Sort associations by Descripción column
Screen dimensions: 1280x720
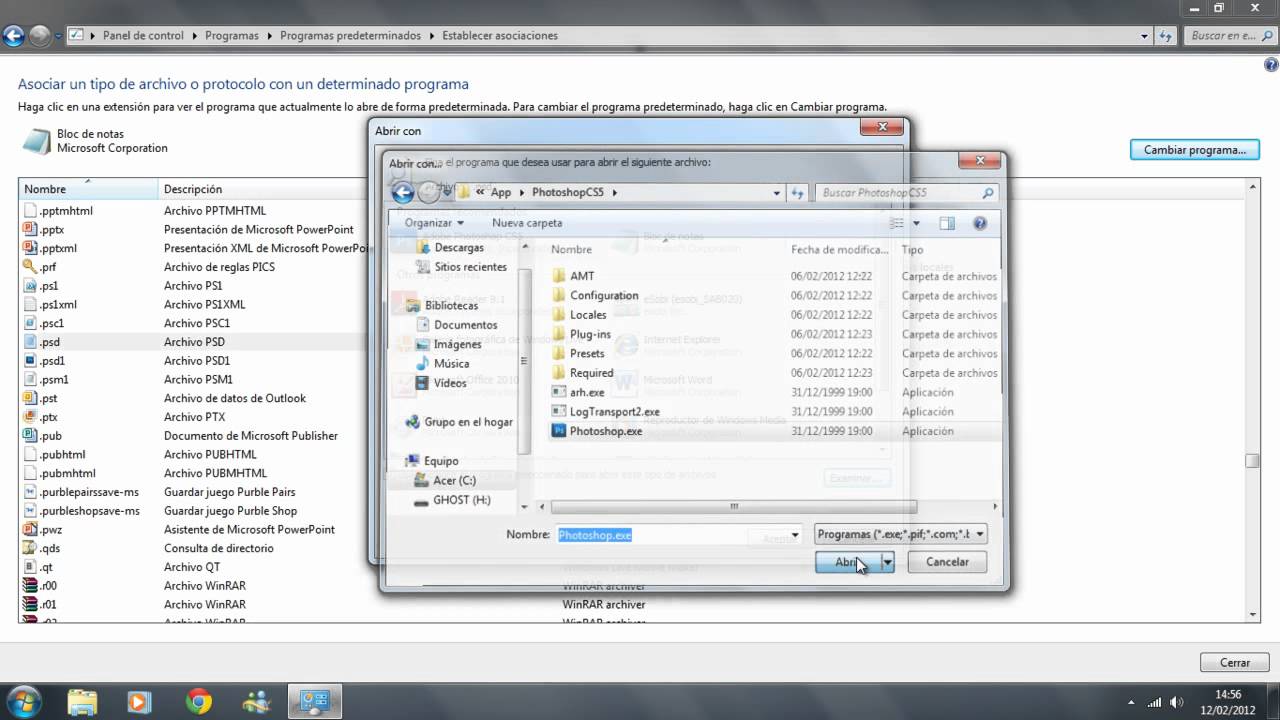pyautogui.click(x=263, y=189)
